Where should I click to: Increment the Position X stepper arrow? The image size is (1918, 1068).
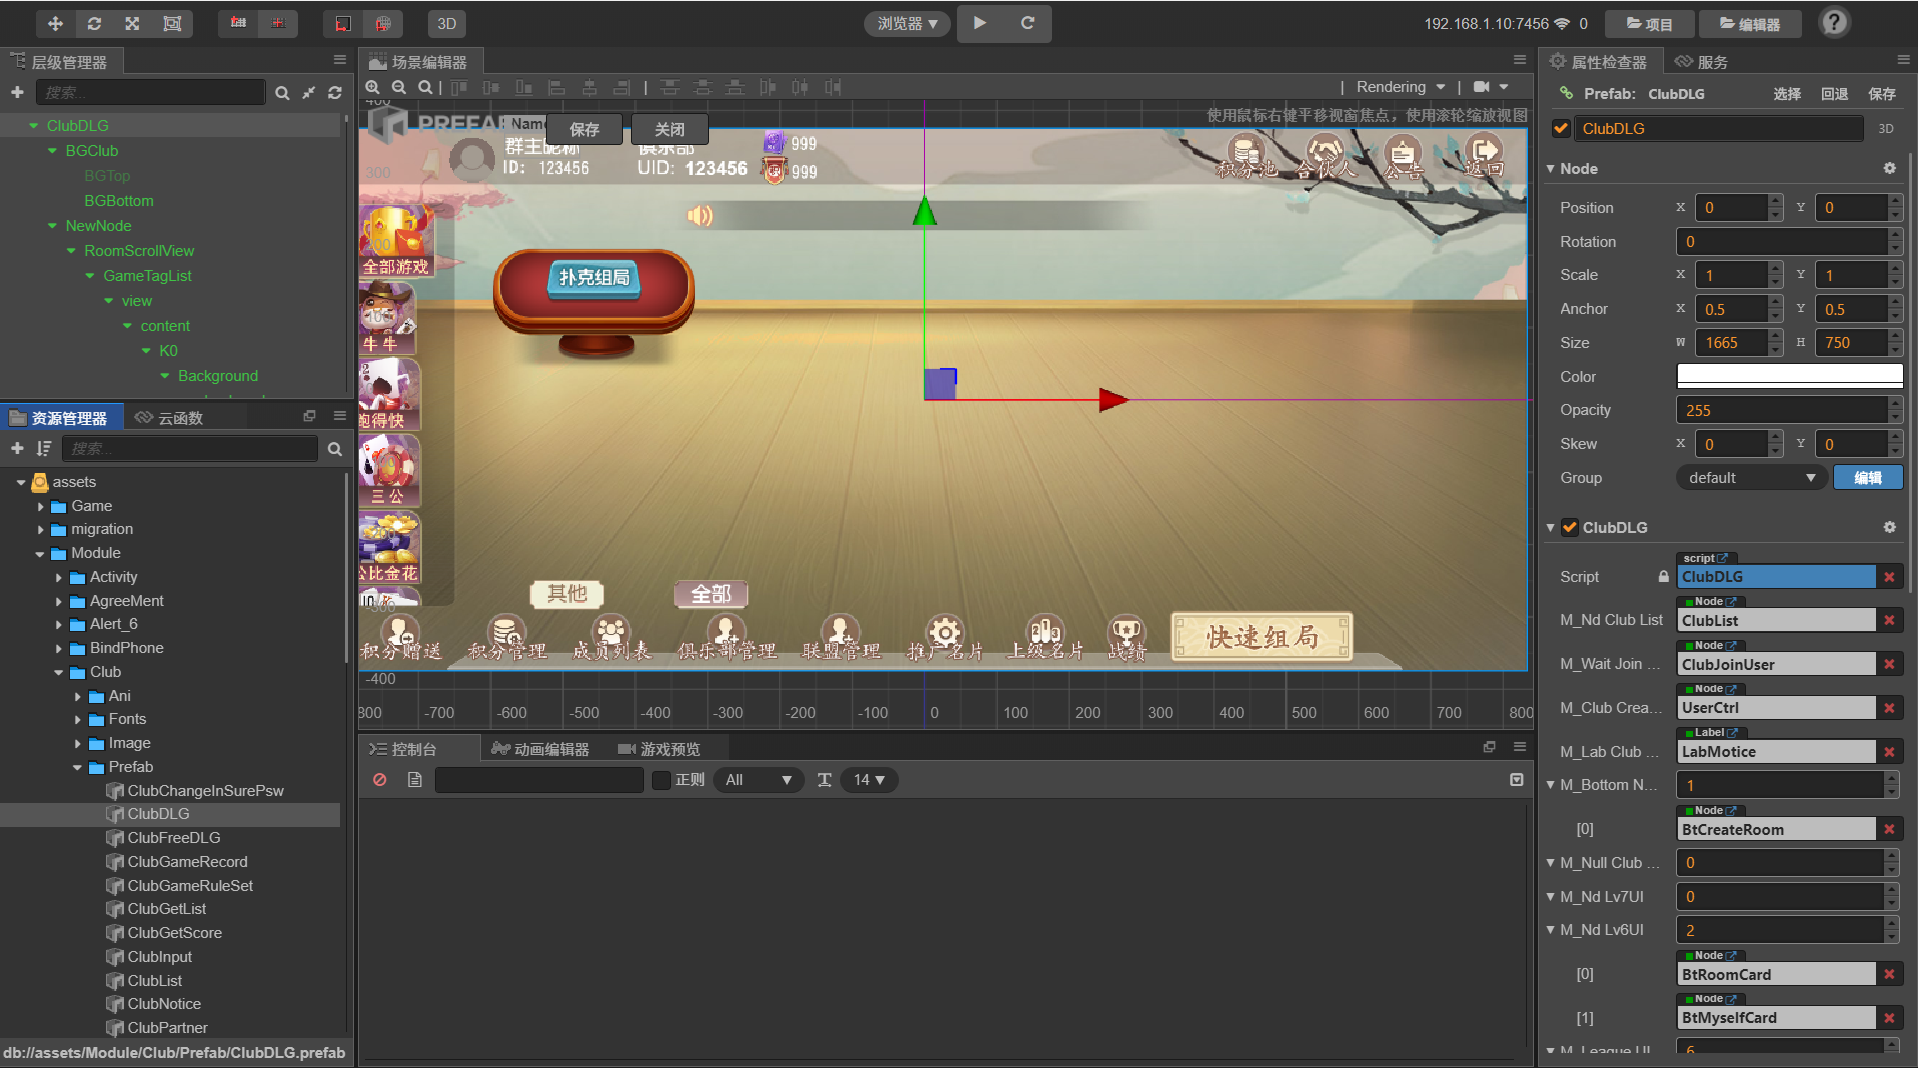pos(1775,201)
